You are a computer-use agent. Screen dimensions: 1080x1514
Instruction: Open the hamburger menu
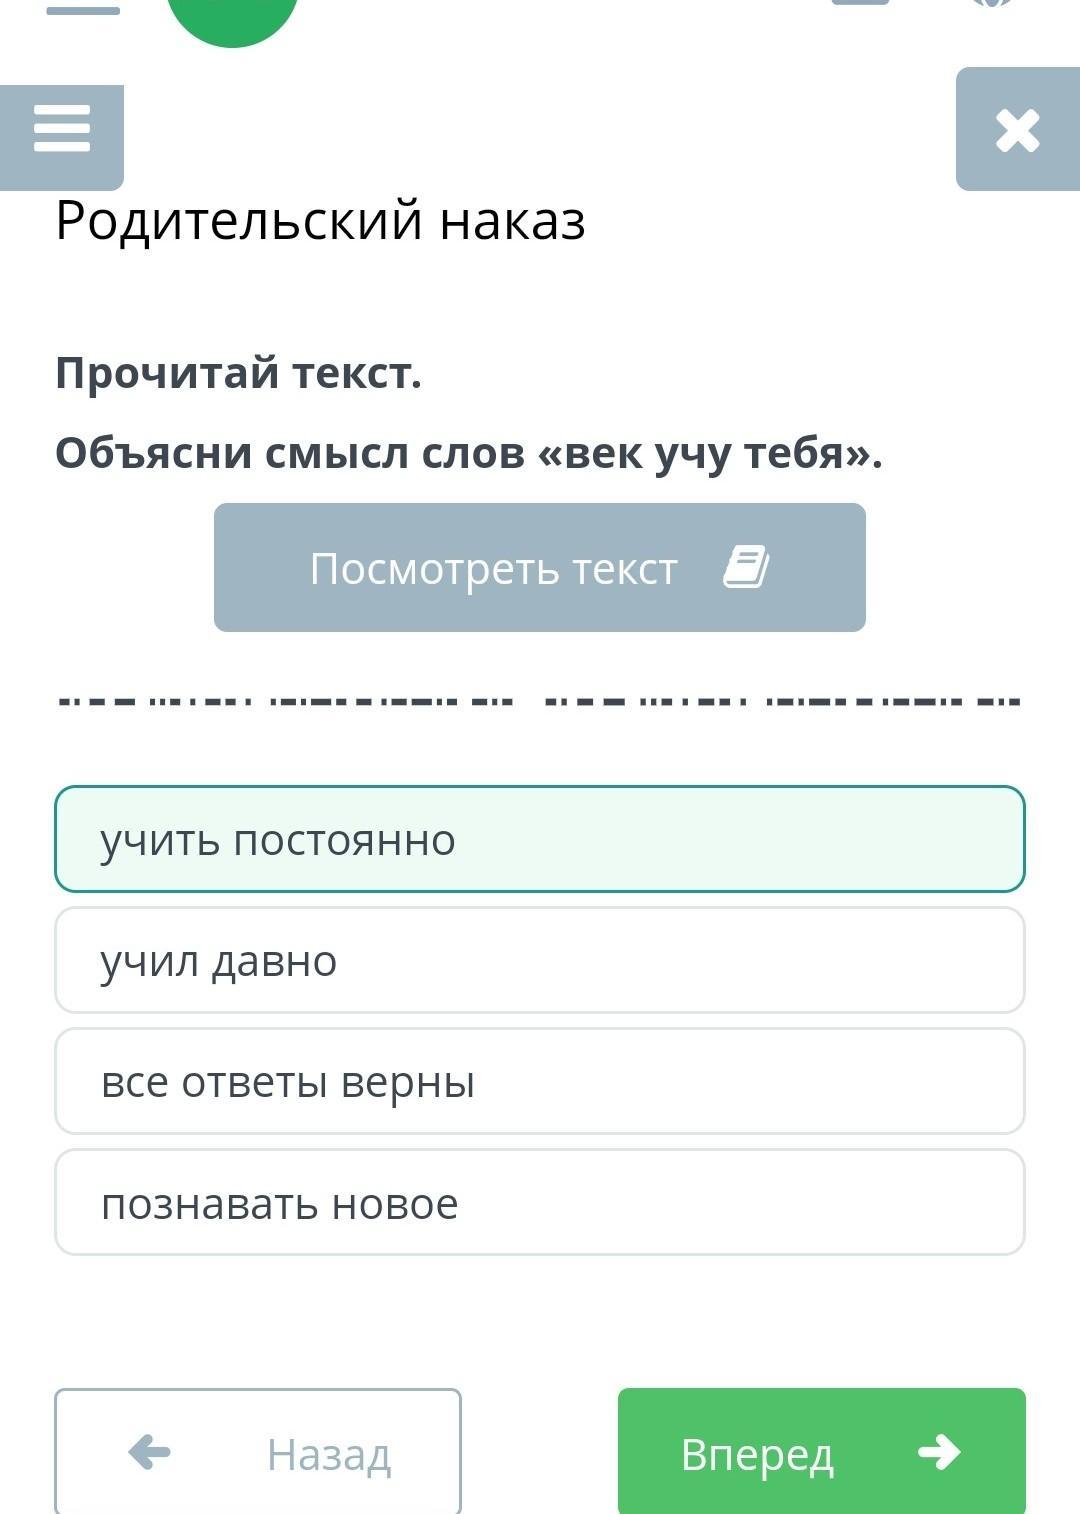coord(62,130)
